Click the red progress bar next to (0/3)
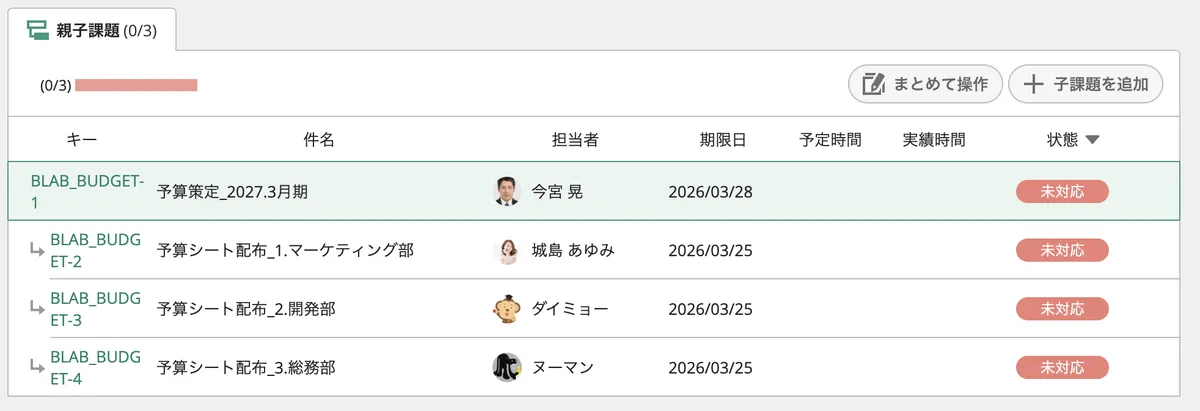Image resolution: width=1200 pixels, height=411 pixels. (x=136, y=85)
